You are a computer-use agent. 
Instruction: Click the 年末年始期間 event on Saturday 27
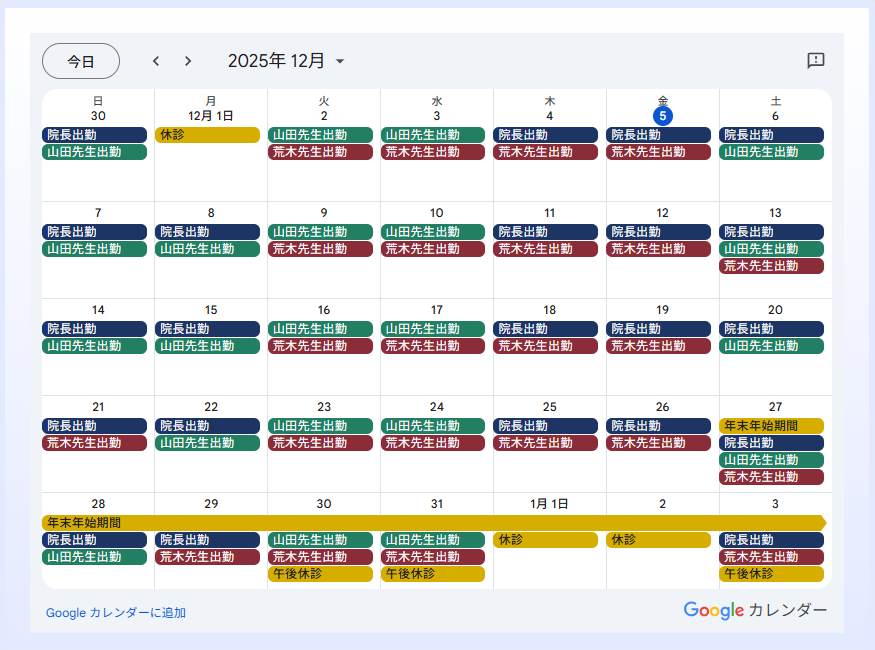[x=771, y=426]
